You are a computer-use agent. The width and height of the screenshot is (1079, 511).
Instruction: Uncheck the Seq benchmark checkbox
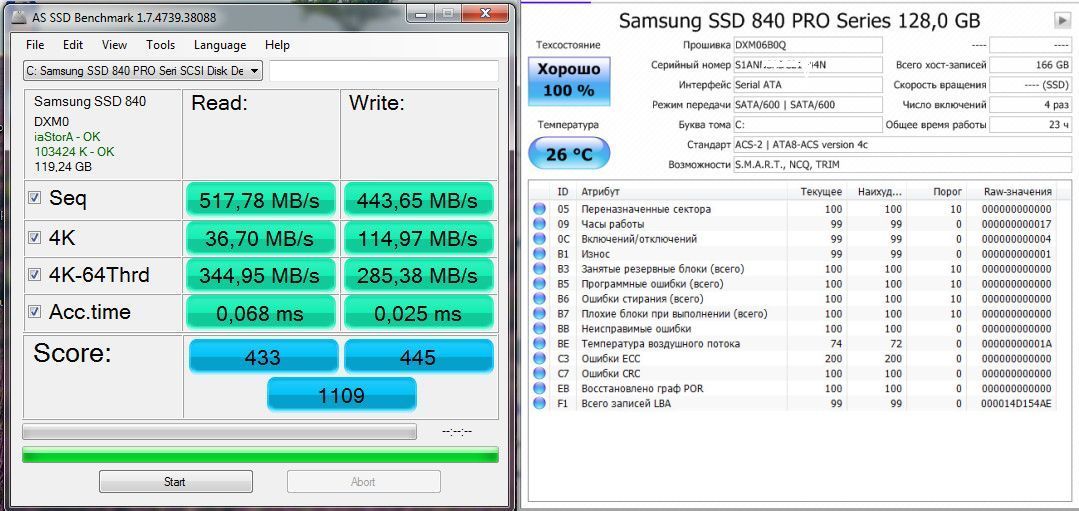(34, 198)
